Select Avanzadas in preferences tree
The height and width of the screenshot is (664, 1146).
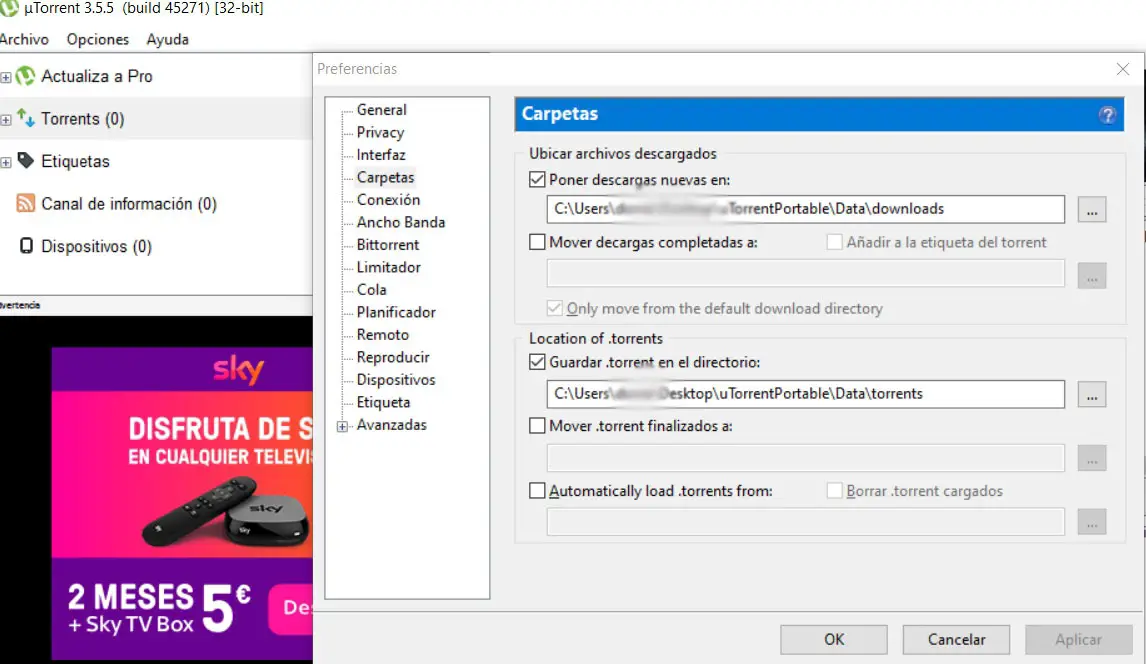391,425
